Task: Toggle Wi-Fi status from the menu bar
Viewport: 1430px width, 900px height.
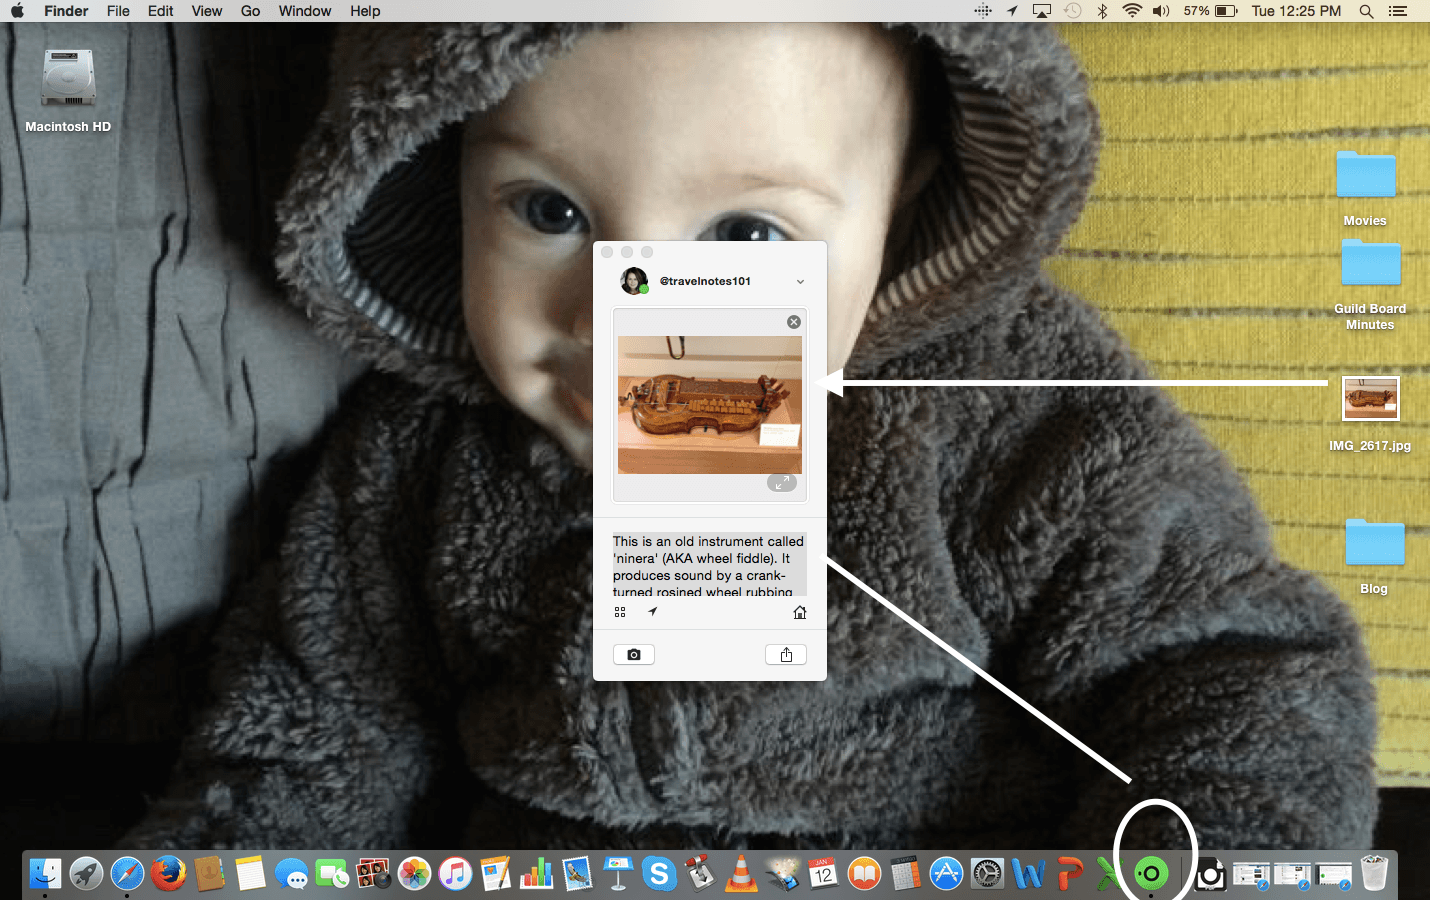Action: 1132,11
